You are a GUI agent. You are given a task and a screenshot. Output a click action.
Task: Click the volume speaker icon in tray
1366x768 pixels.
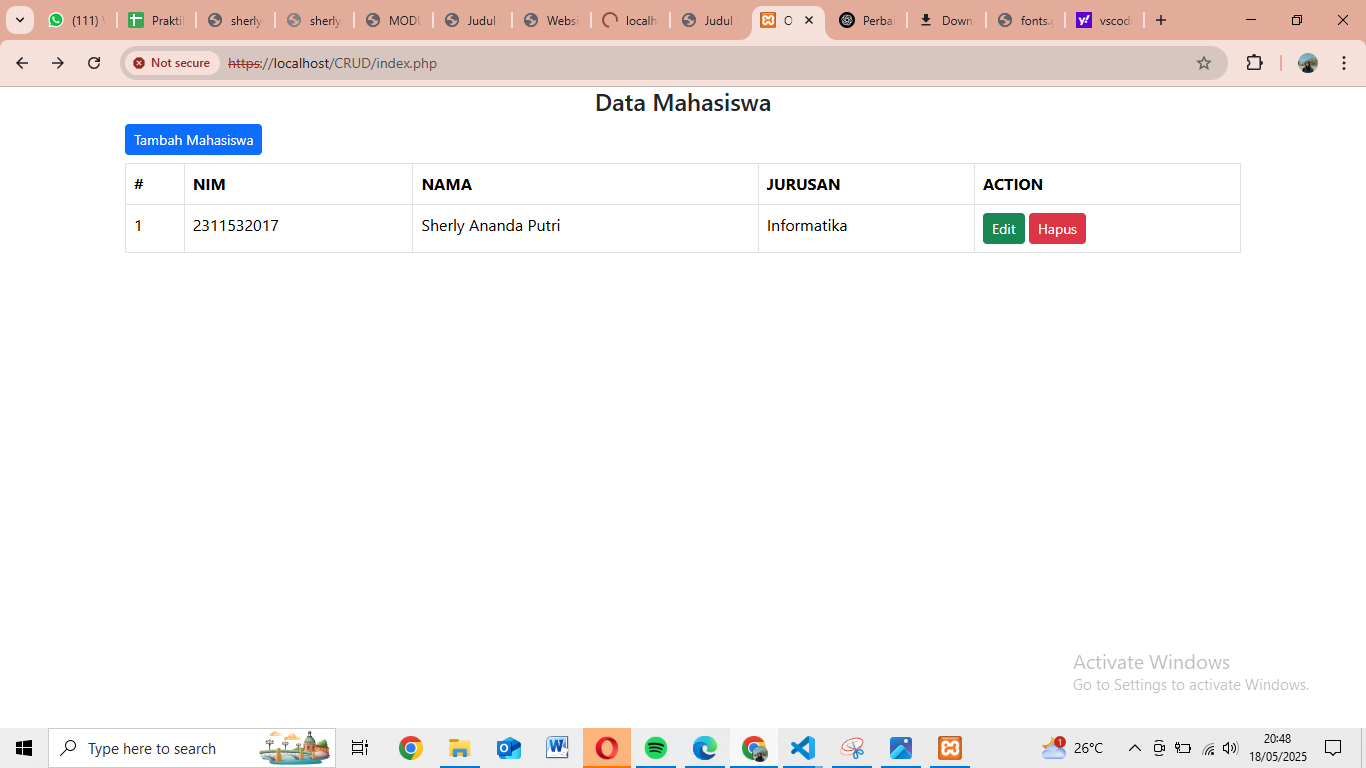click(1230, 748)
